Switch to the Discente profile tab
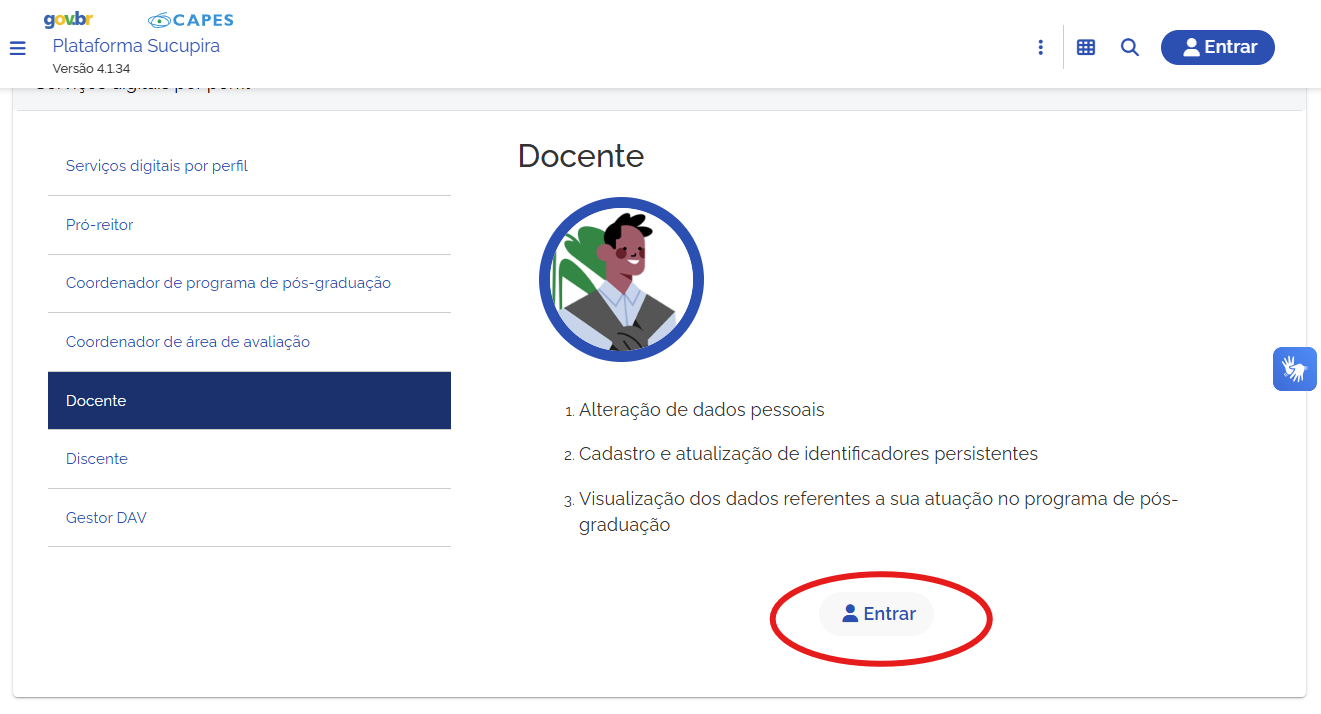The width and height of the screenshot is (1321, 714). [x=97, y=459]
